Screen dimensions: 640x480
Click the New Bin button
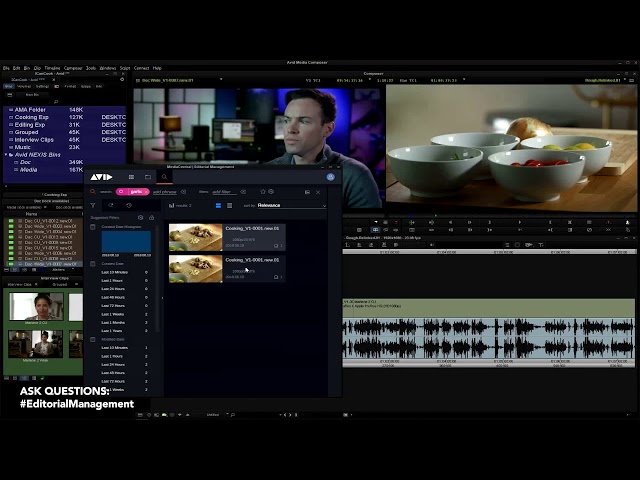(32, 95)
